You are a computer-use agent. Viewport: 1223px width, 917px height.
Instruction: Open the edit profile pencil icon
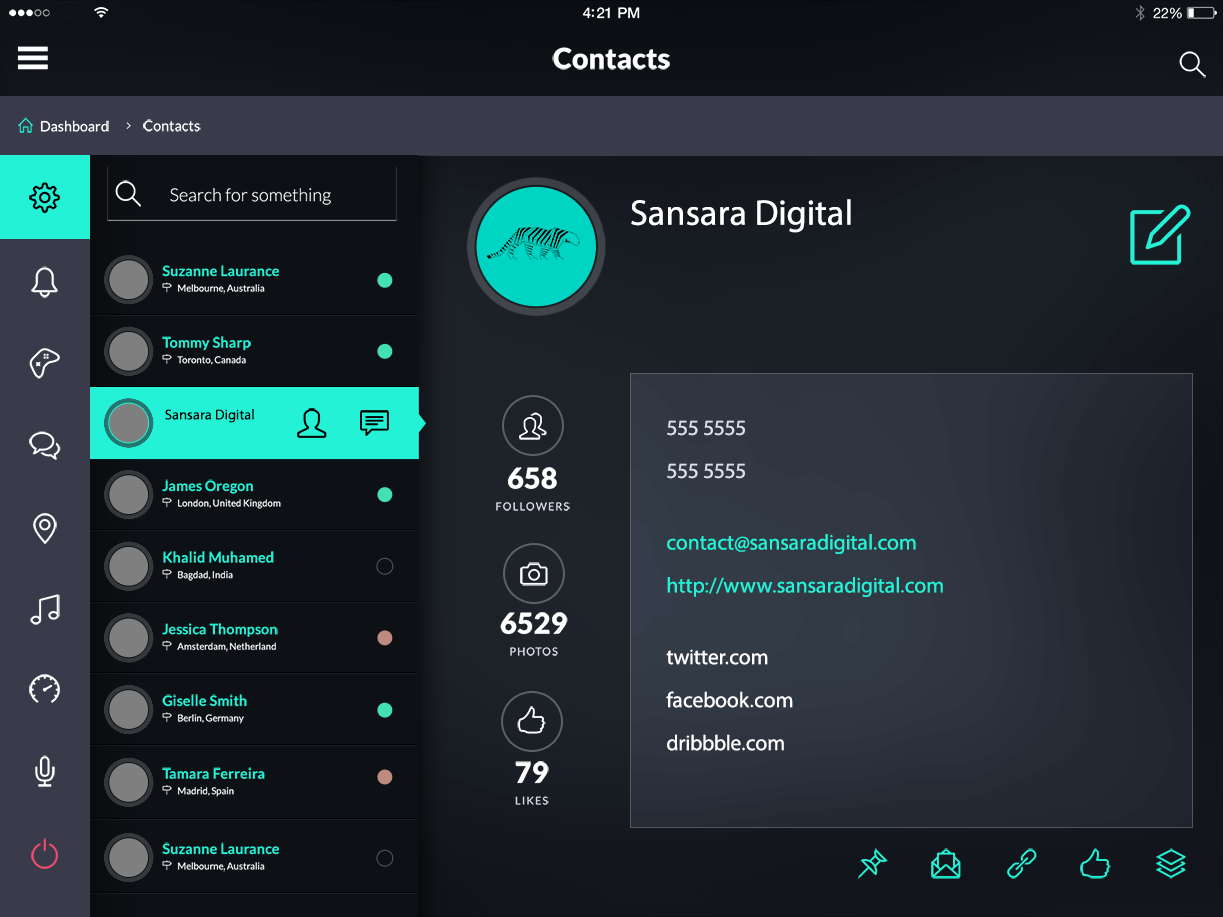click(x=1160, y=235)
